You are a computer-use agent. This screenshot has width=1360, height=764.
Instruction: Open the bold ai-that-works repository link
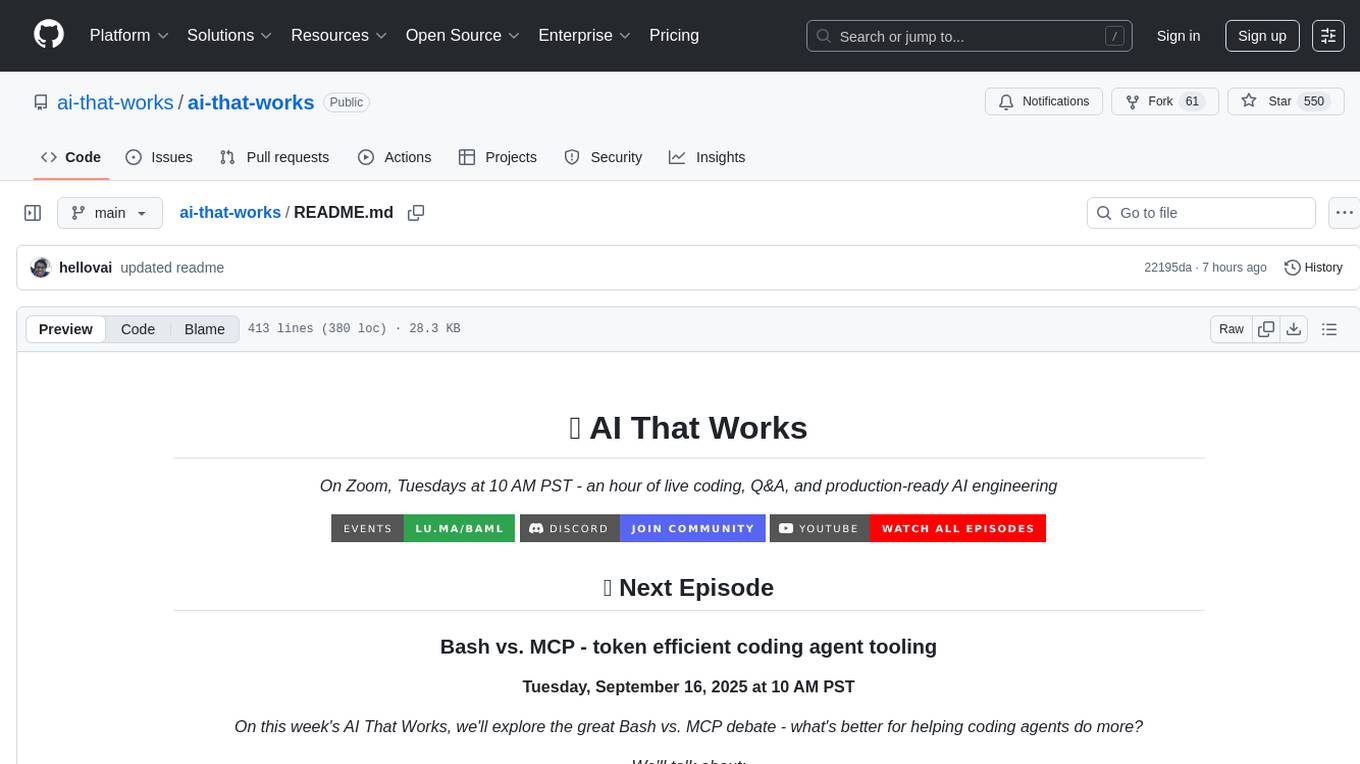(251, 102)
